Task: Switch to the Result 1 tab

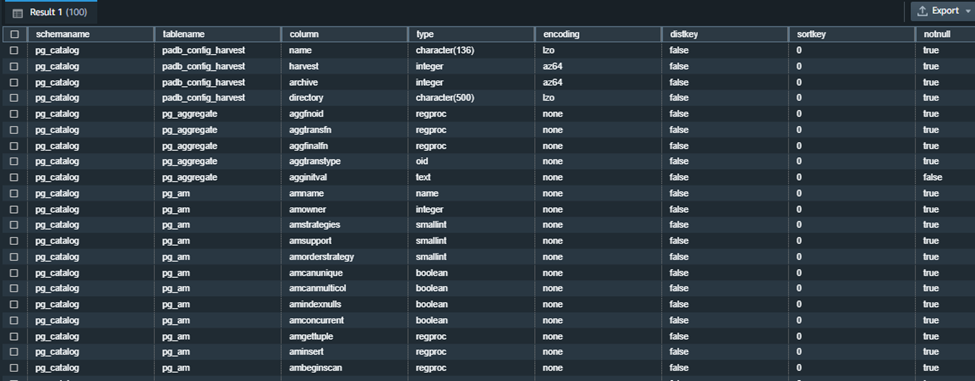Action: pyautogui.click(x=50, y=12)
